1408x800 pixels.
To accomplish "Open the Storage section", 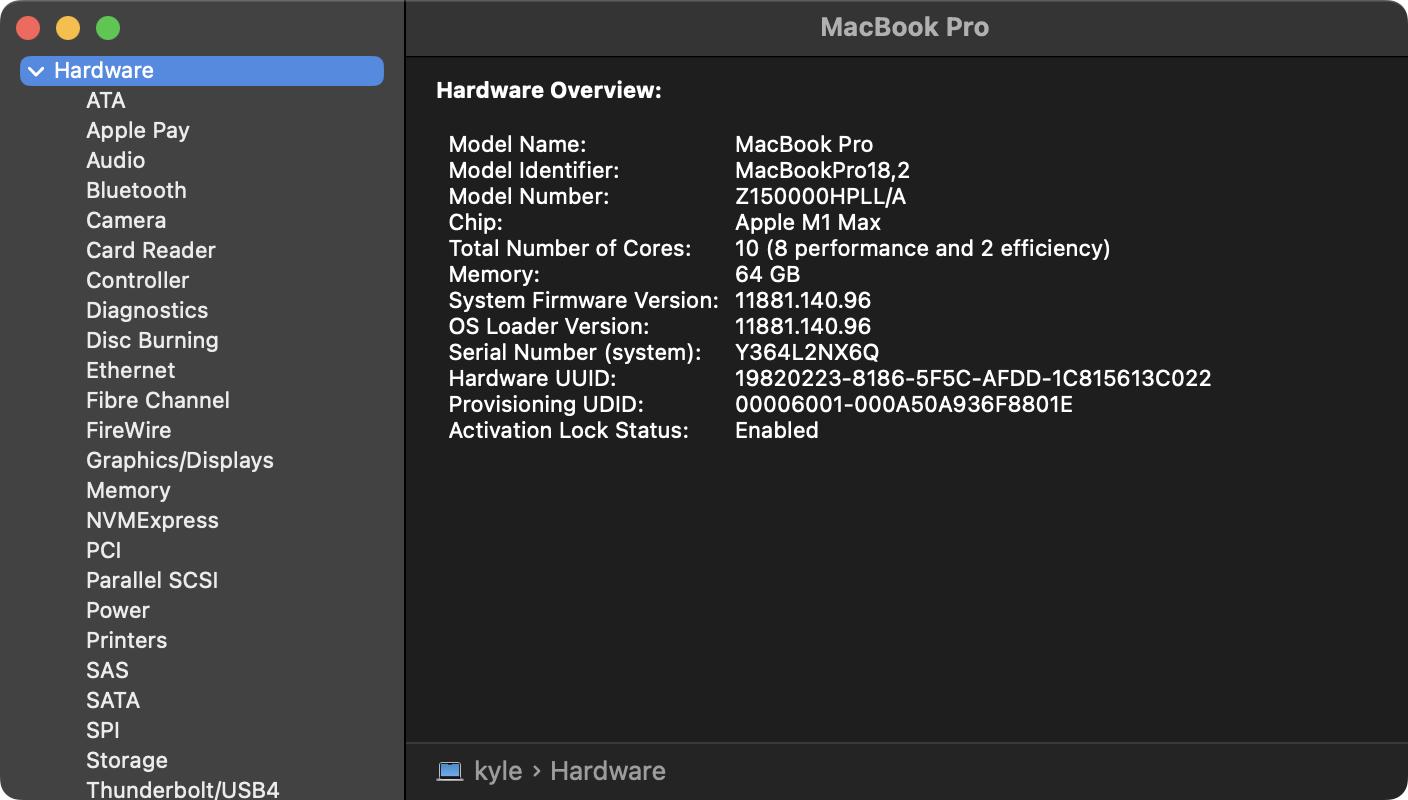I will tap(127, 761).
